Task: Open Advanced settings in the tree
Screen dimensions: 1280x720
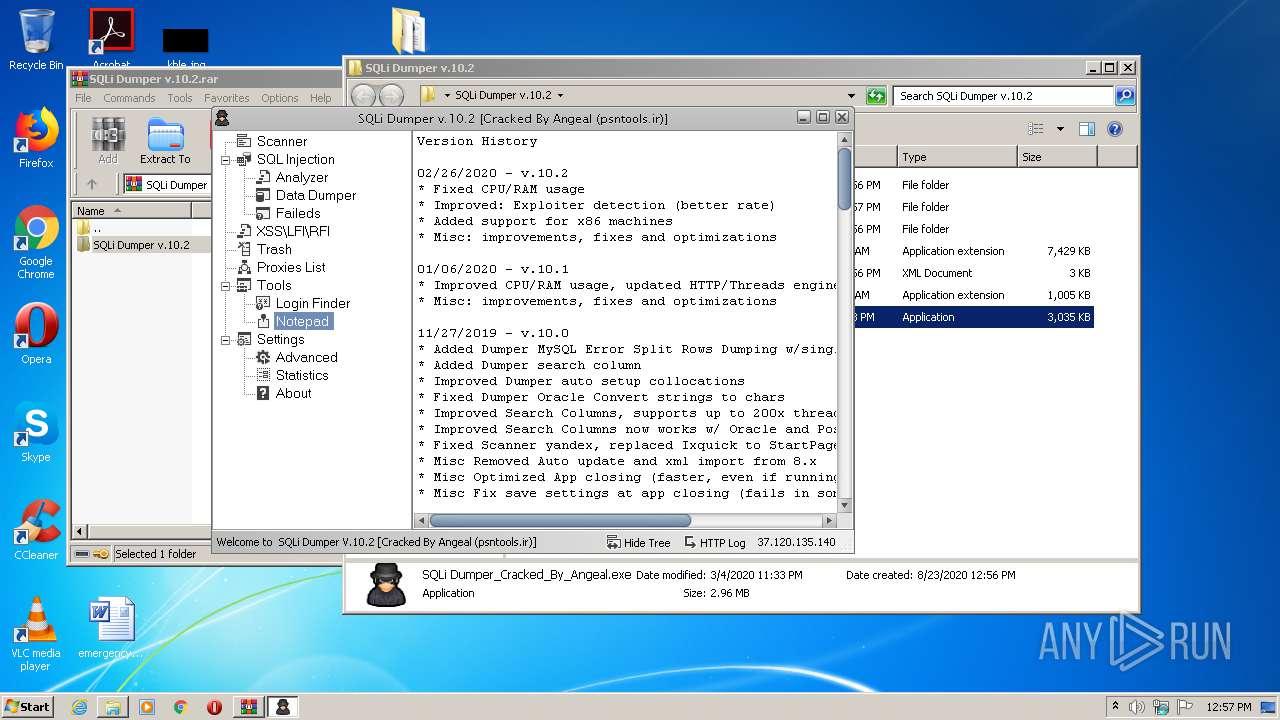Action: (306, 357)
